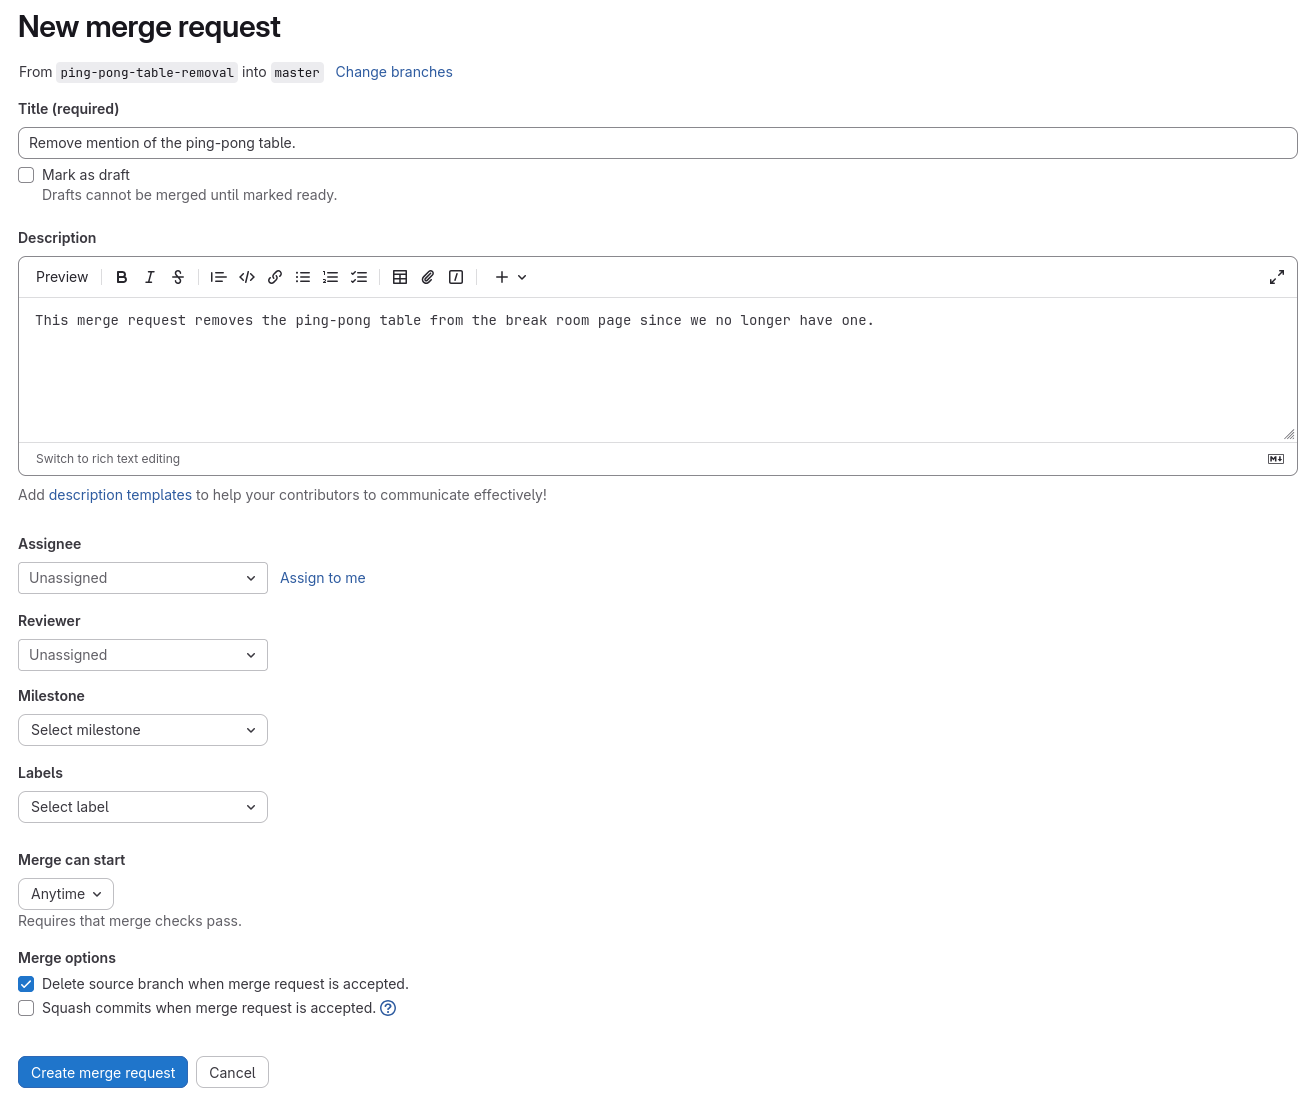Viewport: 1313px width, 1106px height.
Task: Open the Assignee Unassigned dropdown
Action: (x=142, y=578)
